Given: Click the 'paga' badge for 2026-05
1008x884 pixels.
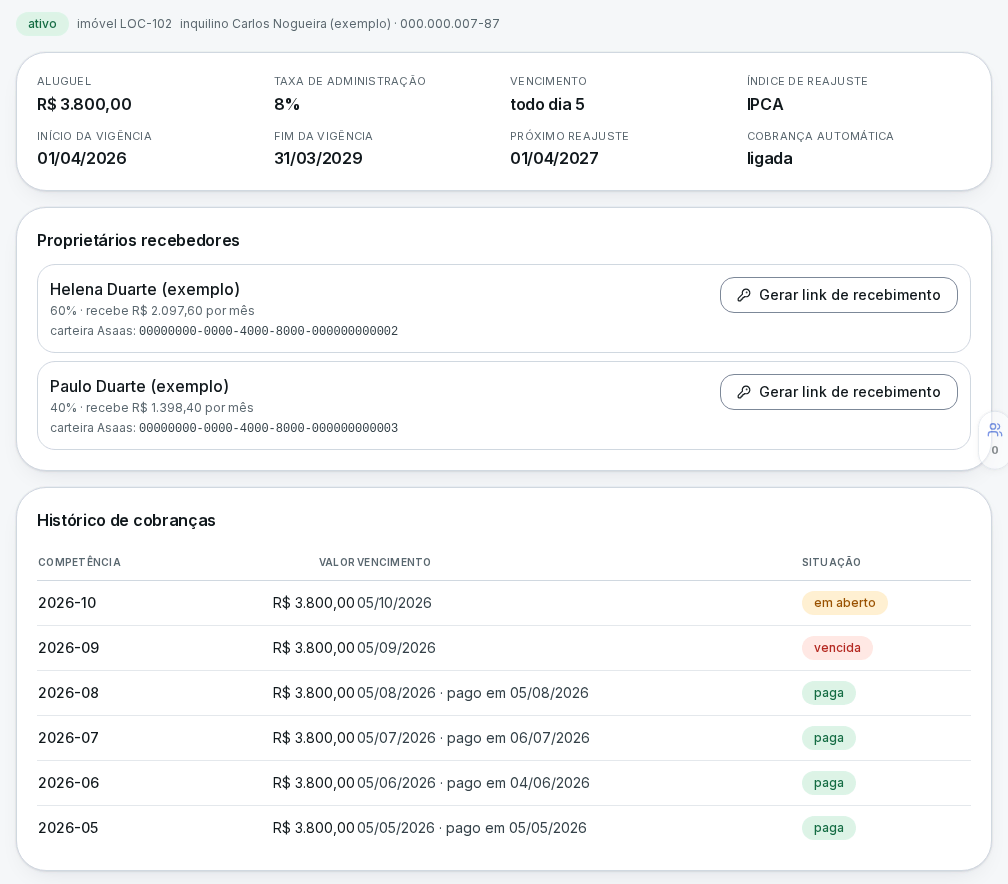Looking at the screenshot, I should (829, 828).
